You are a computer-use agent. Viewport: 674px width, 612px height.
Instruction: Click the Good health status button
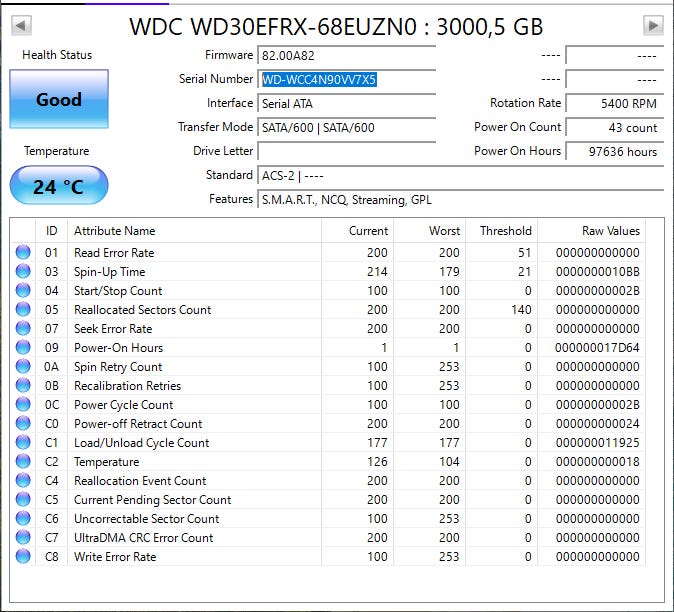[59, 99]
